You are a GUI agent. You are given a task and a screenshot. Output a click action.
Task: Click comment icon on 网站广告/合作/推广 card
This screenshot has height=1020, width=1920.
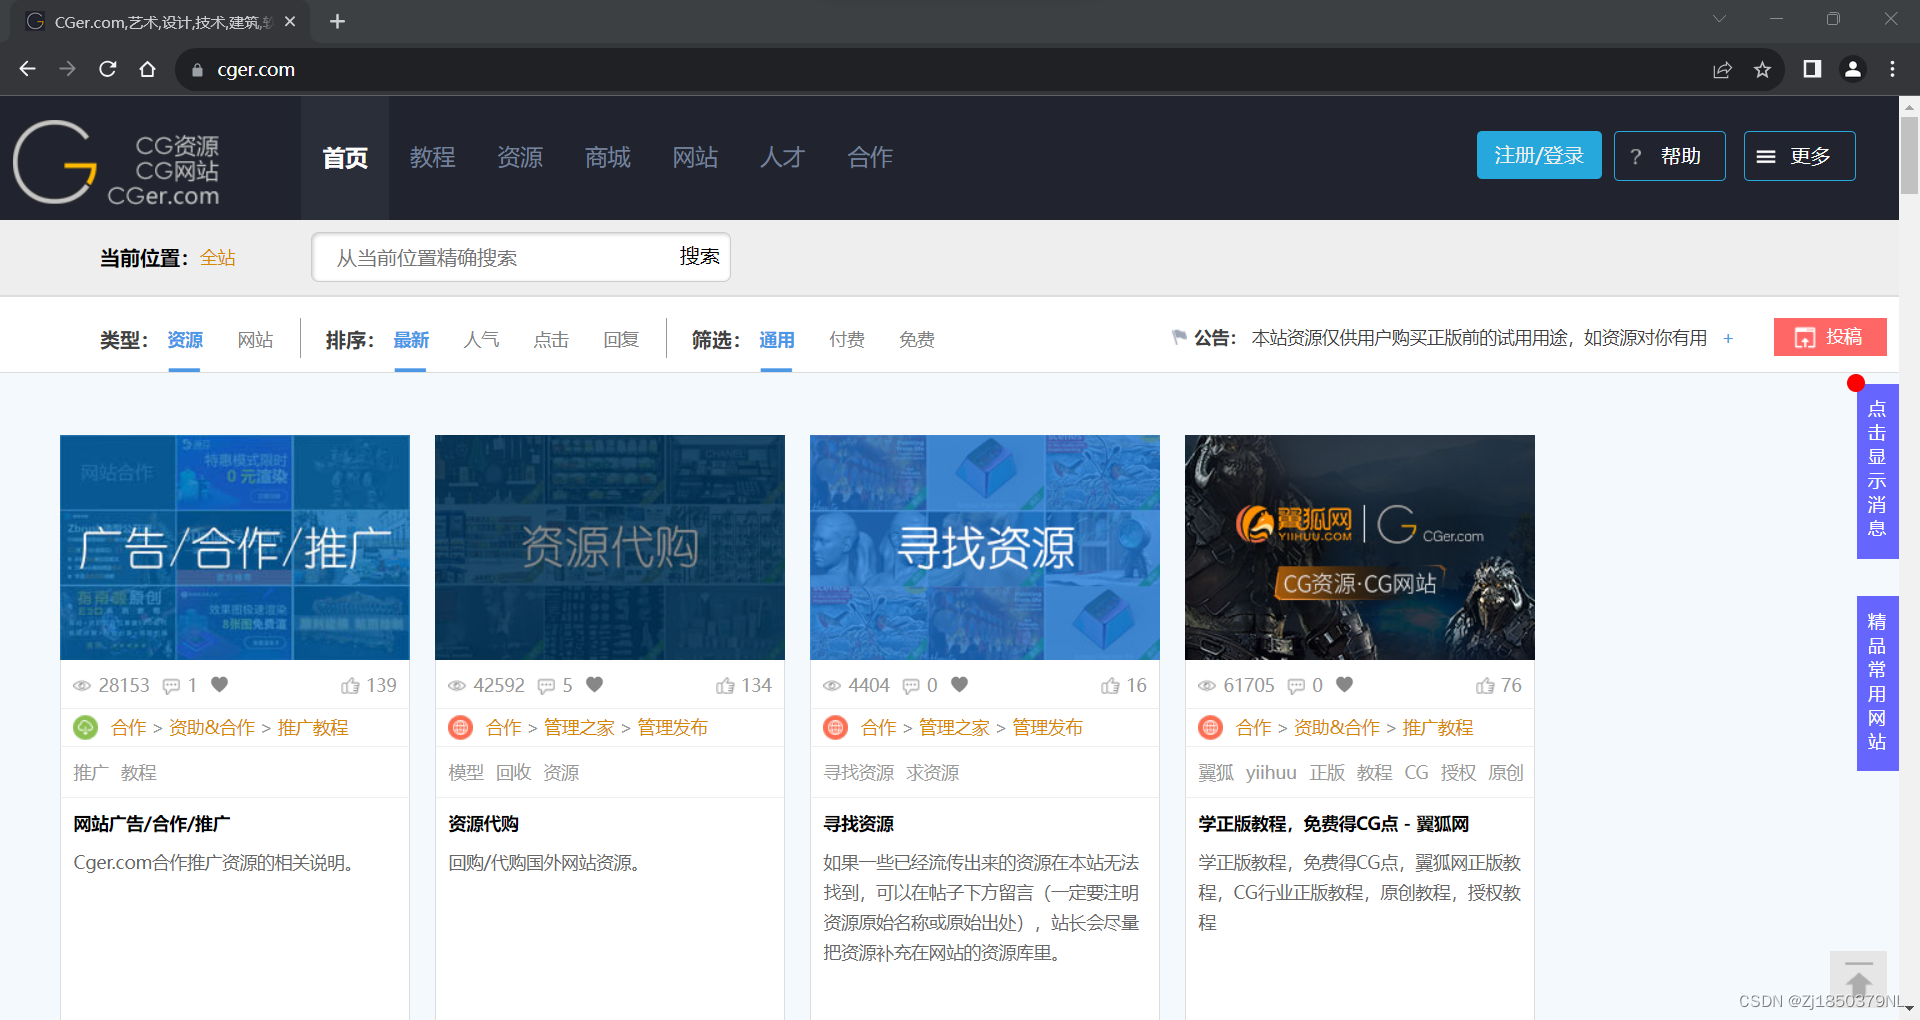(172, 685)
